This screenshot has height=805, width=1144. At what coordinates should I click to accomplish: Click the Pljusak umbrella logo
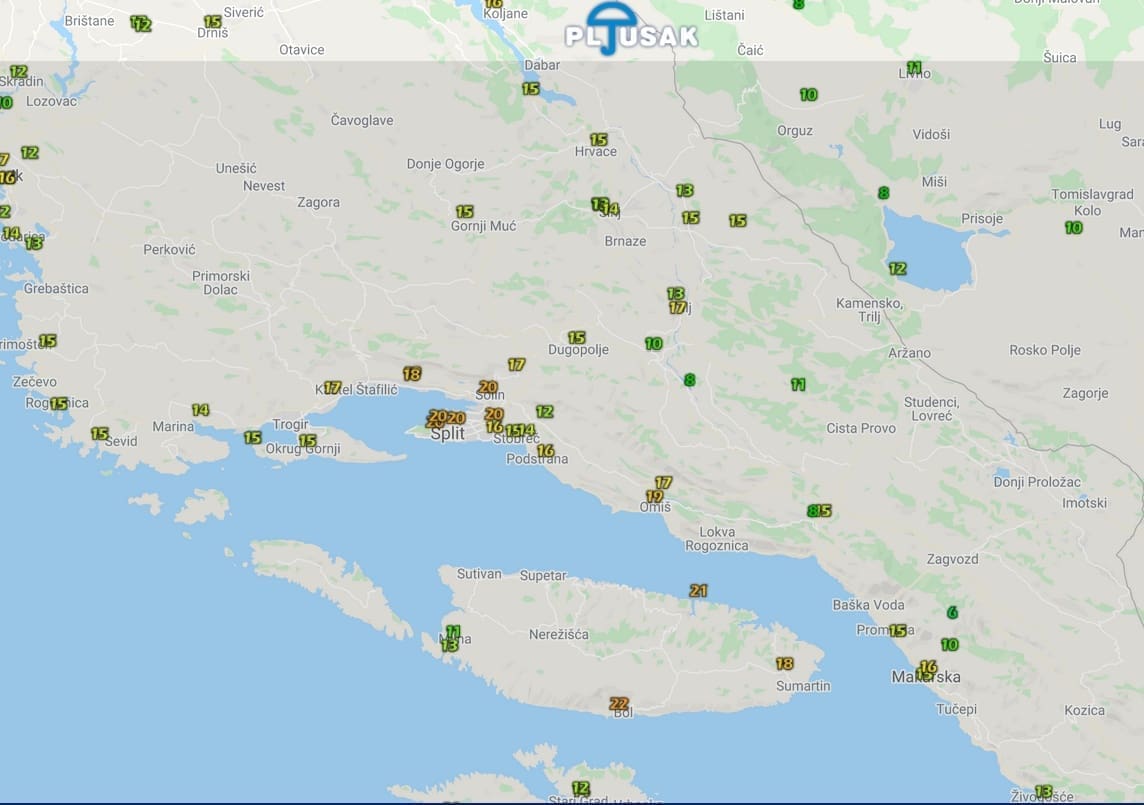pos(631,29)
